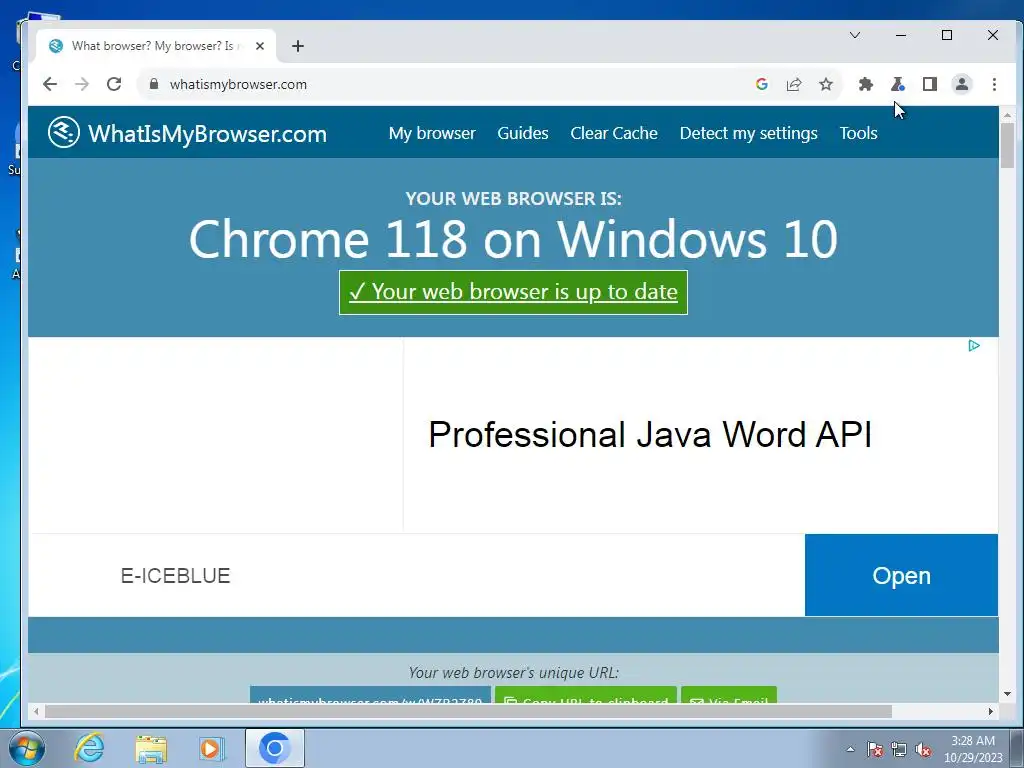This screenshot has width=1024, height=768.
Task: Open the 'My browser' menu item
Action: pyautogui.click(x=432, y=133)
